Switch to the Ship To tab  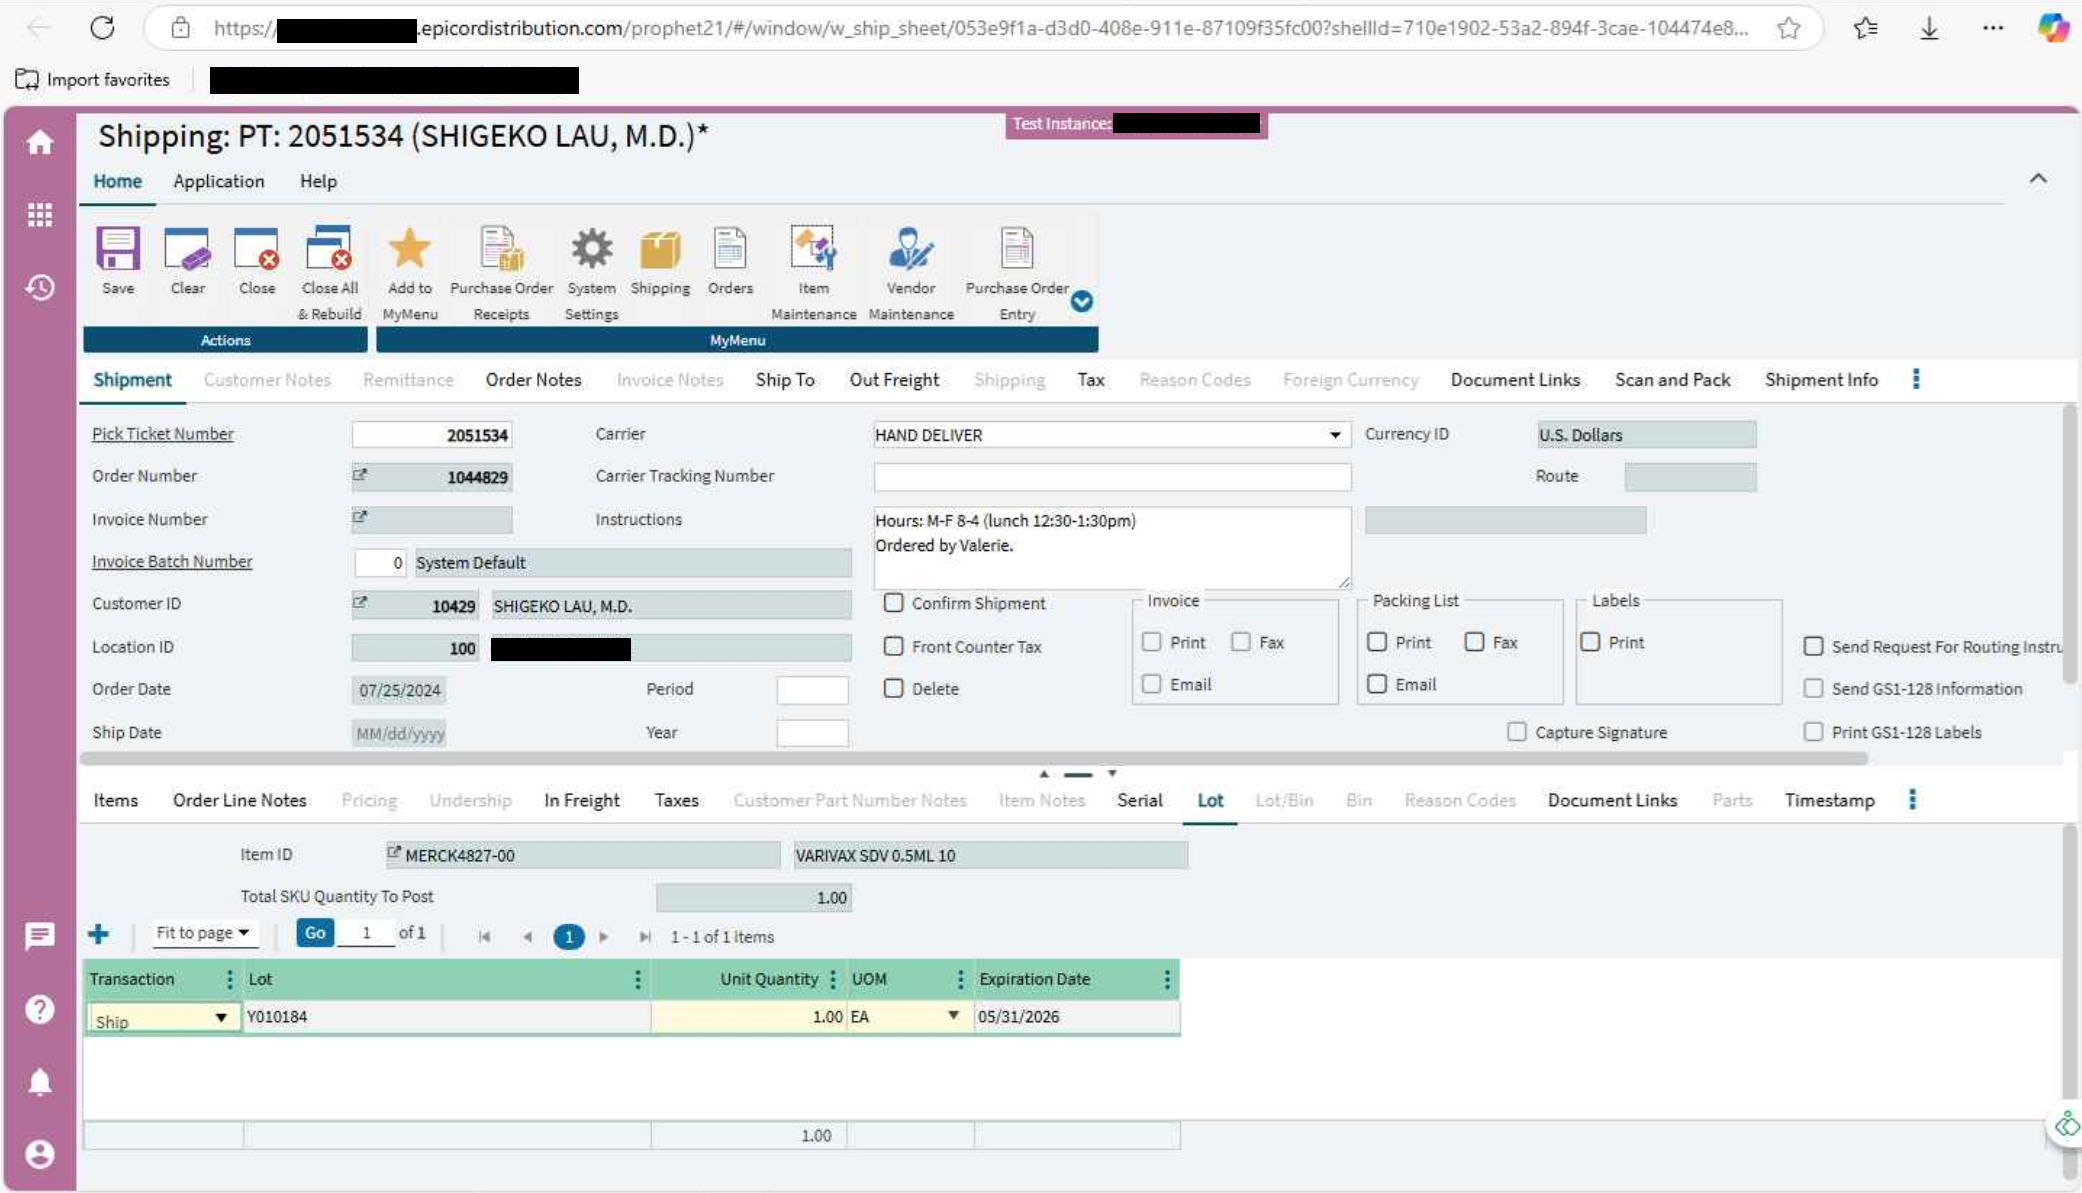pos(785,380)
